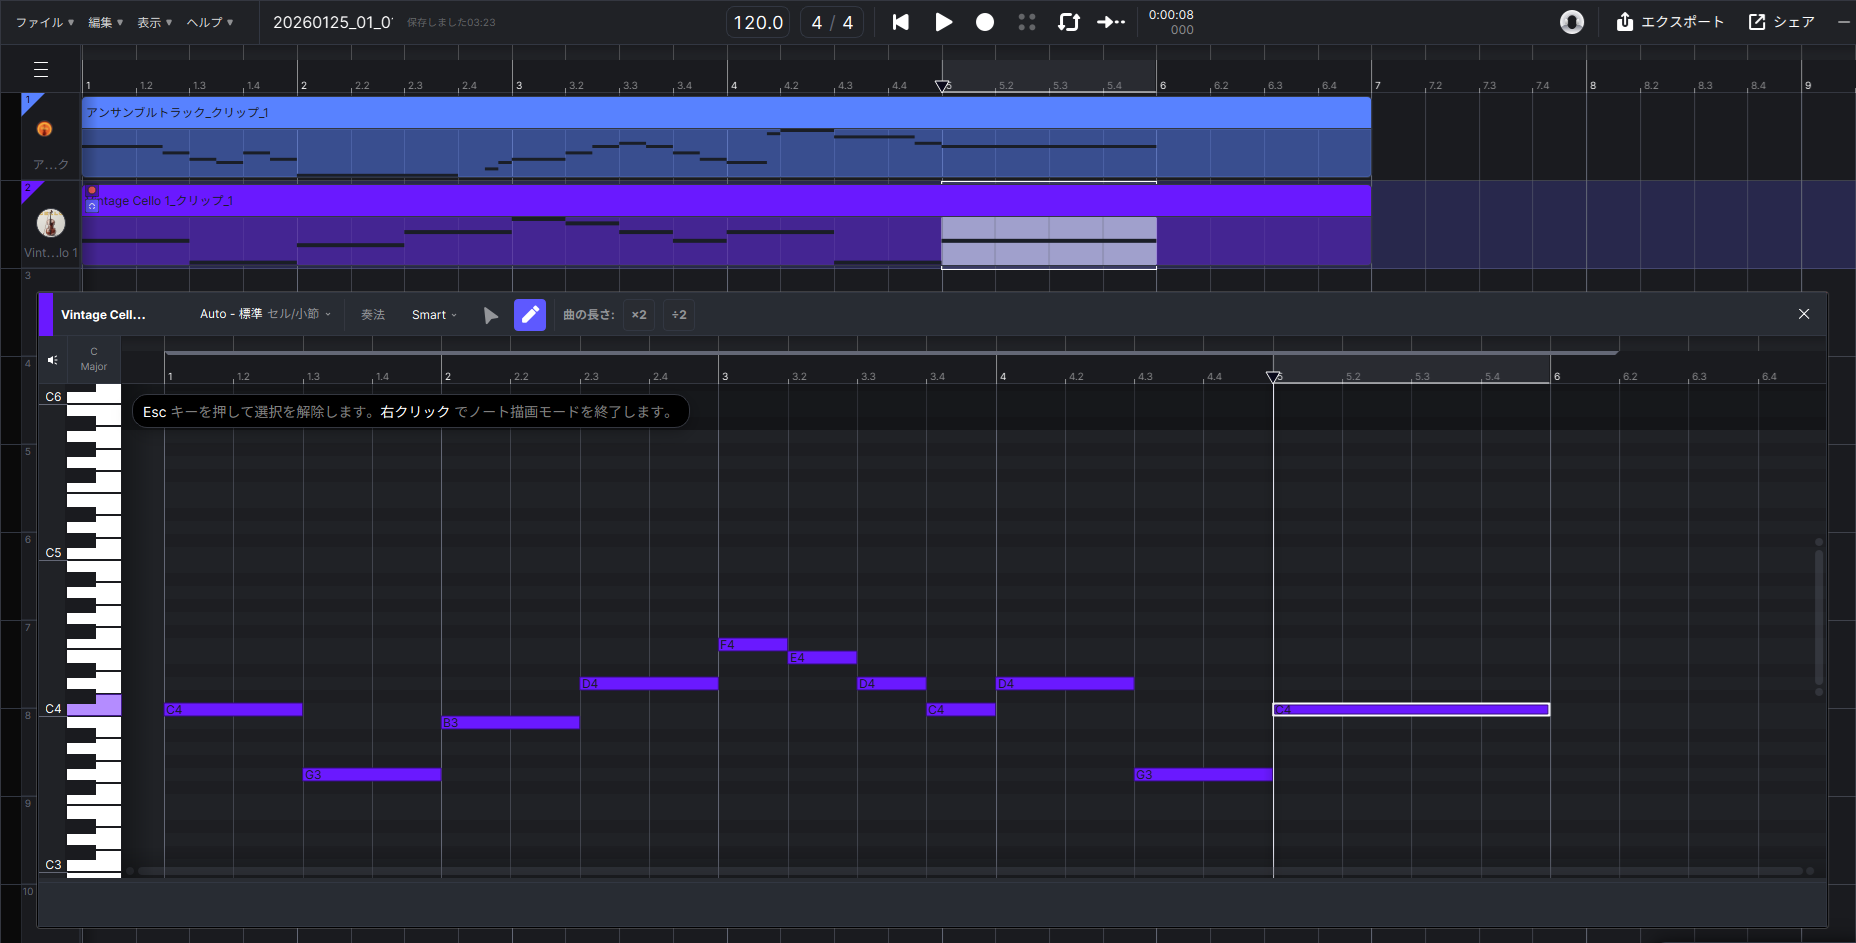Open the Auto grid snap dropdown
This screenshot has height=943, width=1856.
pos(265,314)
